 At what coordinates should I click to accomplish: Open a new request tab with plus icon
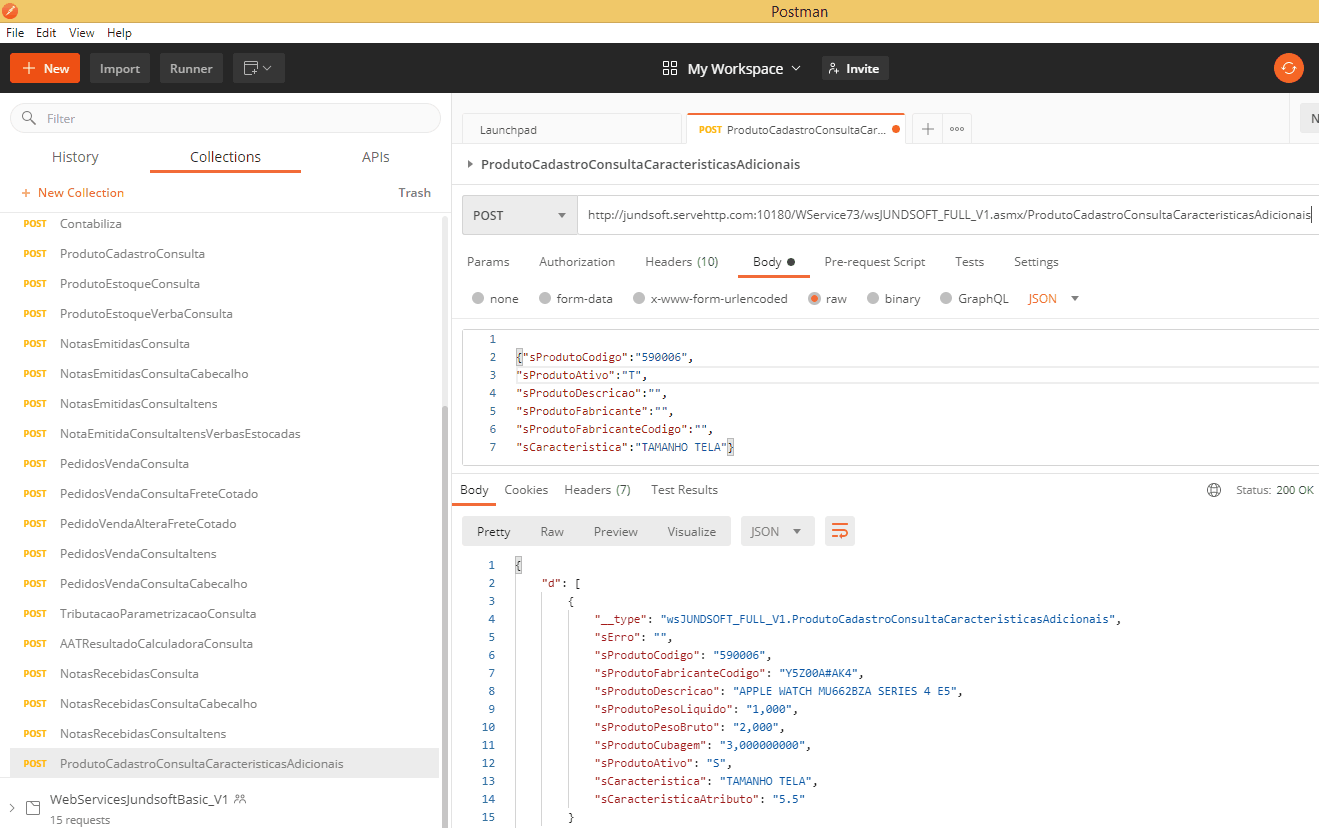pos(927,129)
